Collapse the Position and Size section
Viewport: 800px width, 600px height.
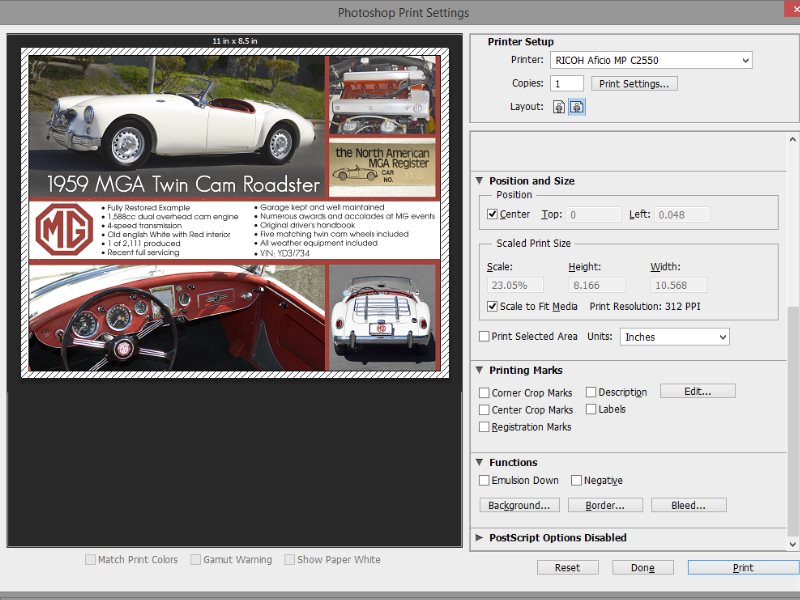(480, 181)
